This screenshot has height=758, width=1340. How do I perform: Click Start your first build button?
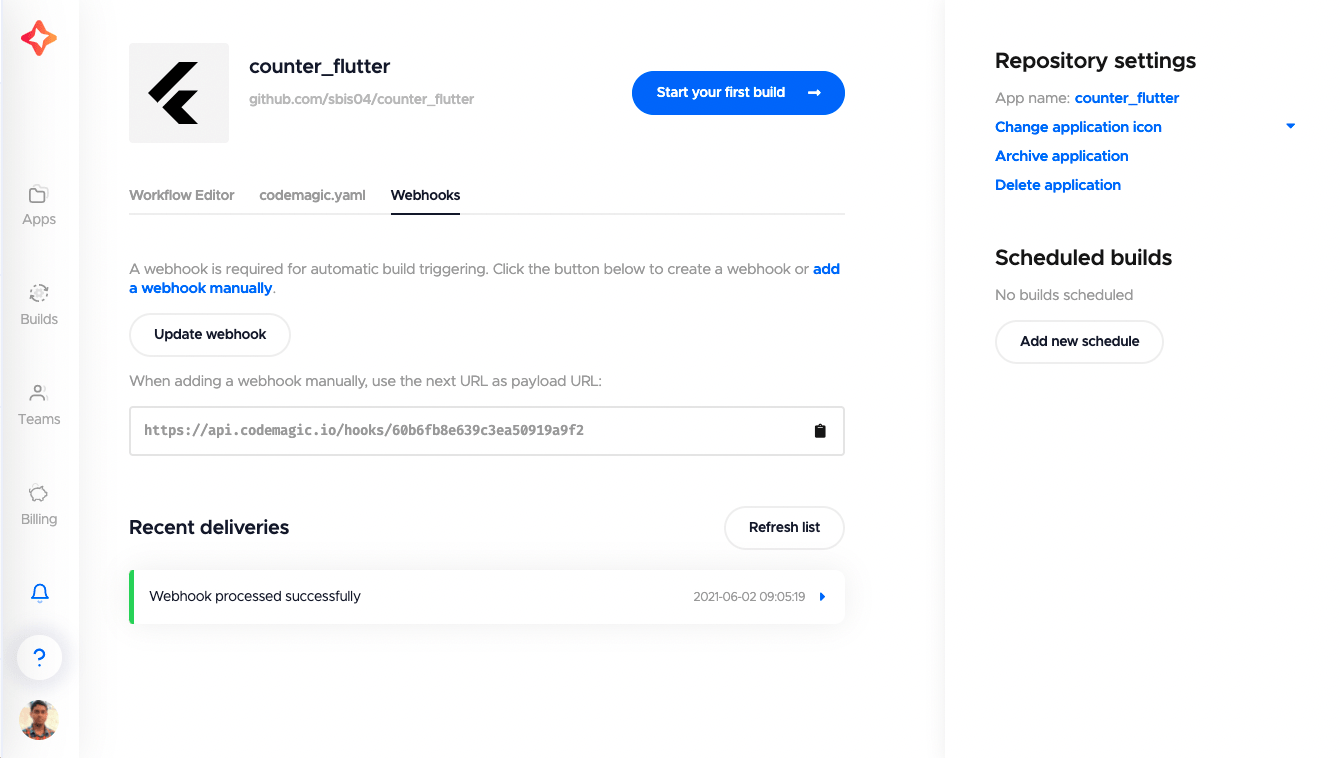[738, 93]
